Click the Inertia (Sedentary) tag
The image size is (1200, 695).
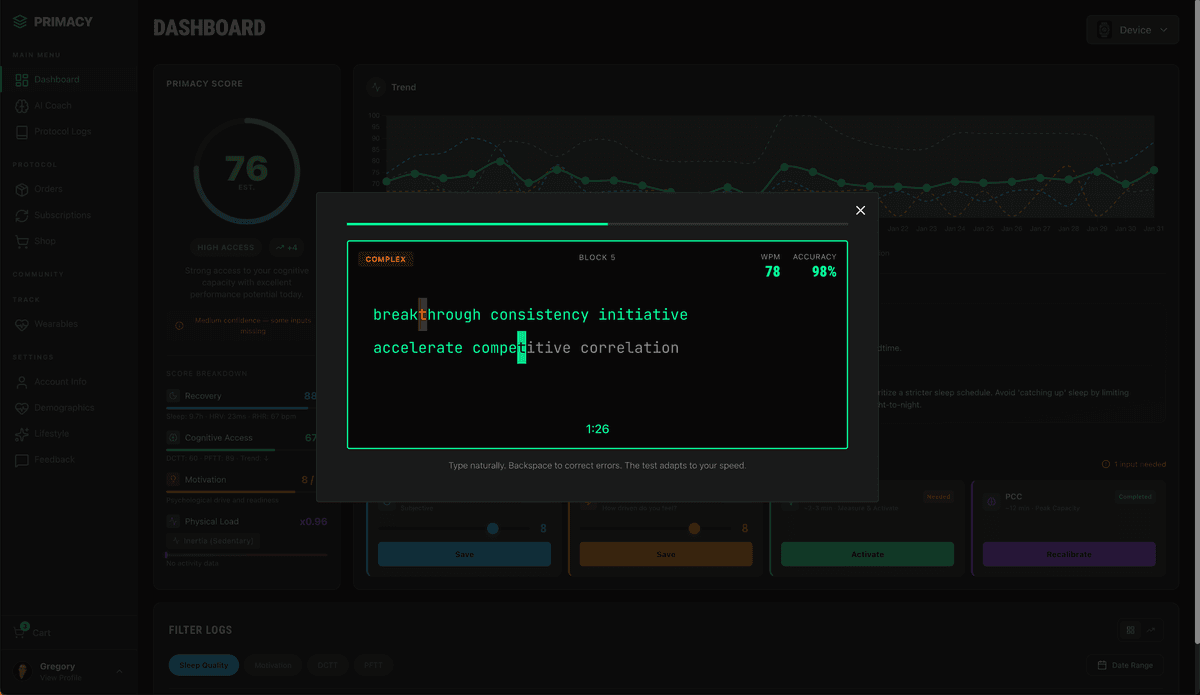(212, 541)
